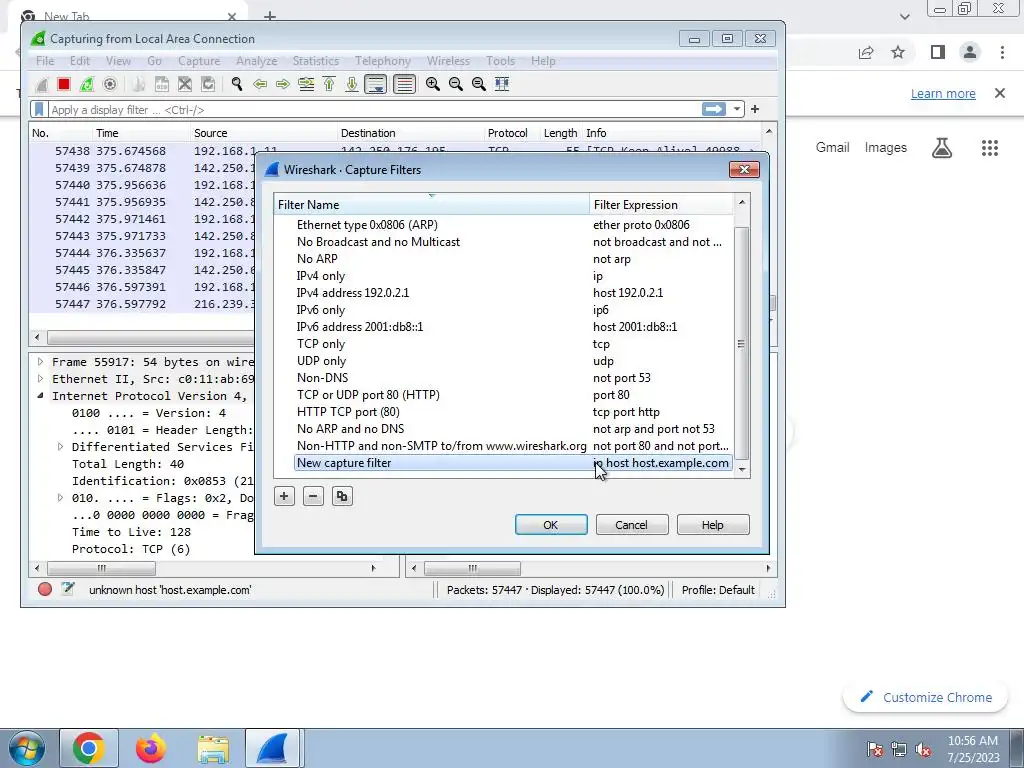
Task: Open Firefox from the taskbar
Action: (151, 748)
